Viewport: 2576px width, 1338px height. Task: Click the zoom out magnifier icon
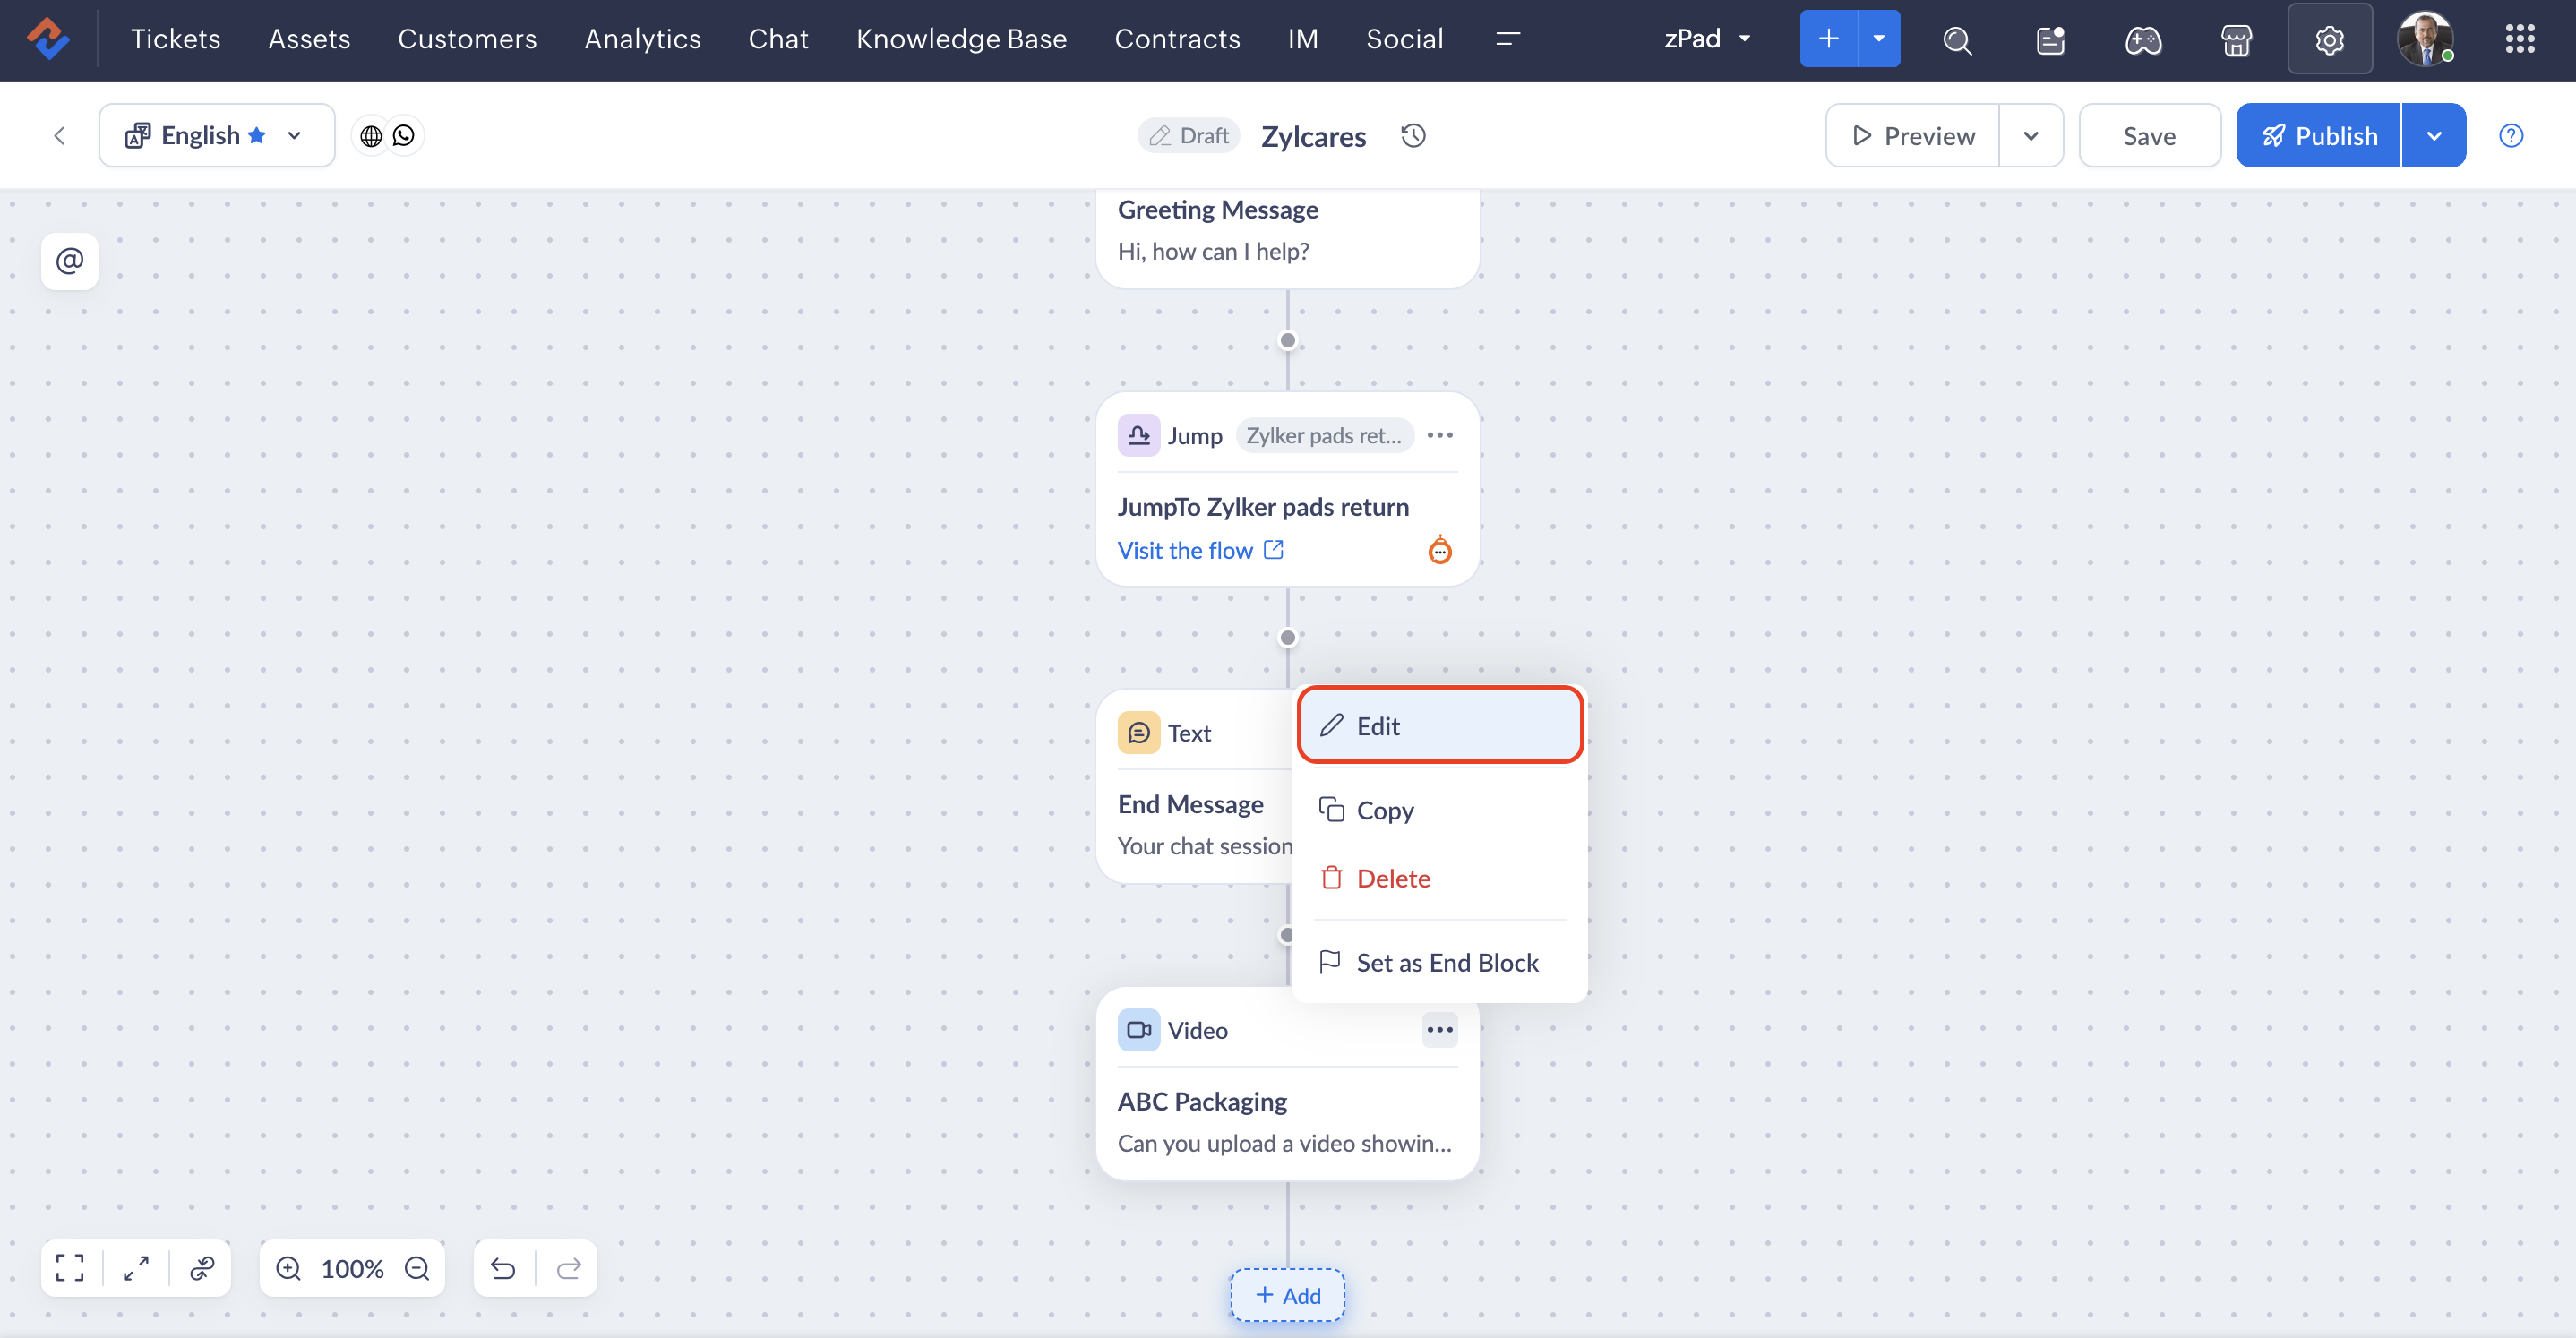point(417,1268)
